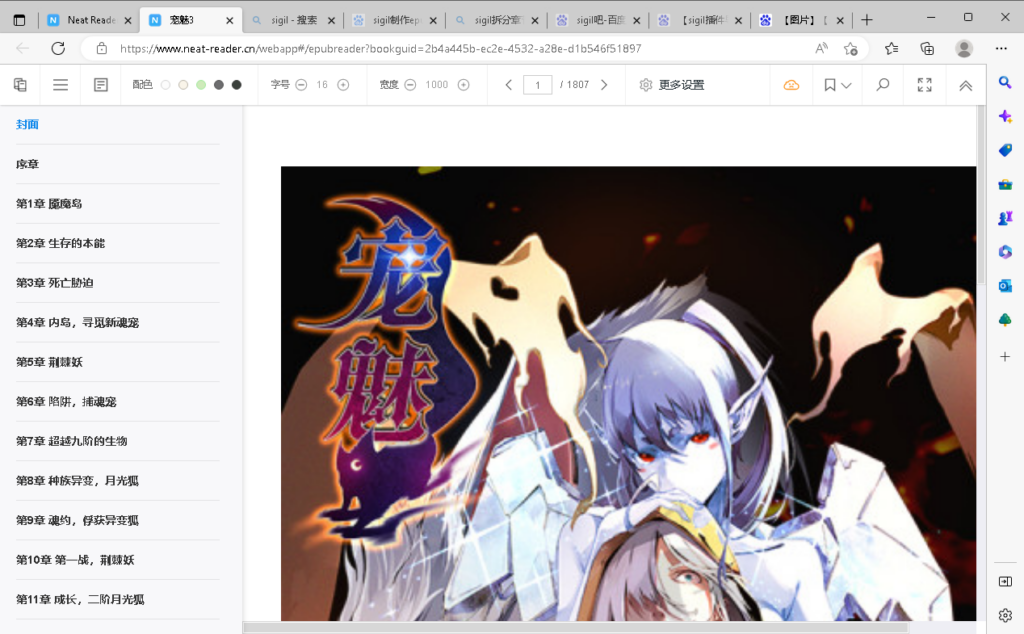Increase the font size
Screen dimensions: 1024x634
point(343,85)
